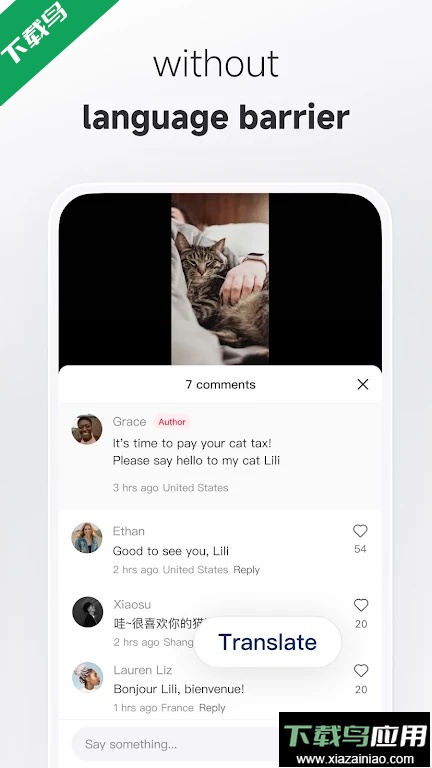View Xiaosu's profile avatar
Viewport: 432px width, 768px height.
pyautogui.click(x=88, y=612)
